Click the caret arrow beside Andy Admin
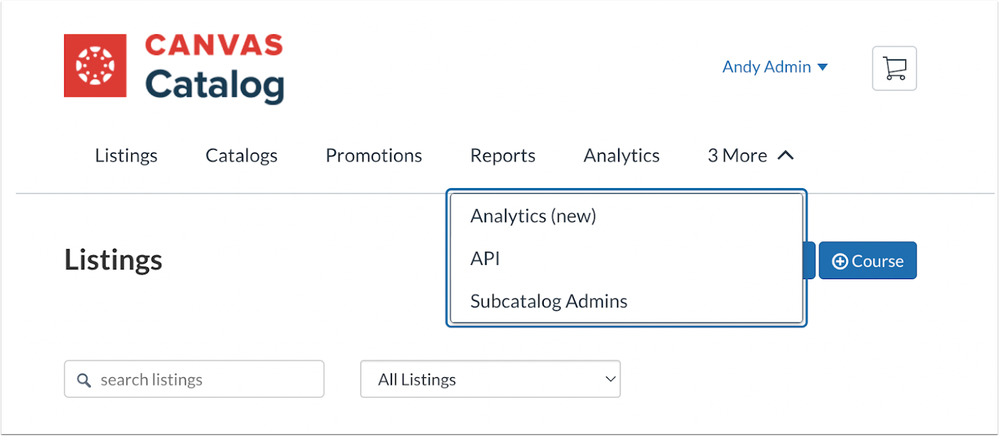 click(x=823, y=67)
